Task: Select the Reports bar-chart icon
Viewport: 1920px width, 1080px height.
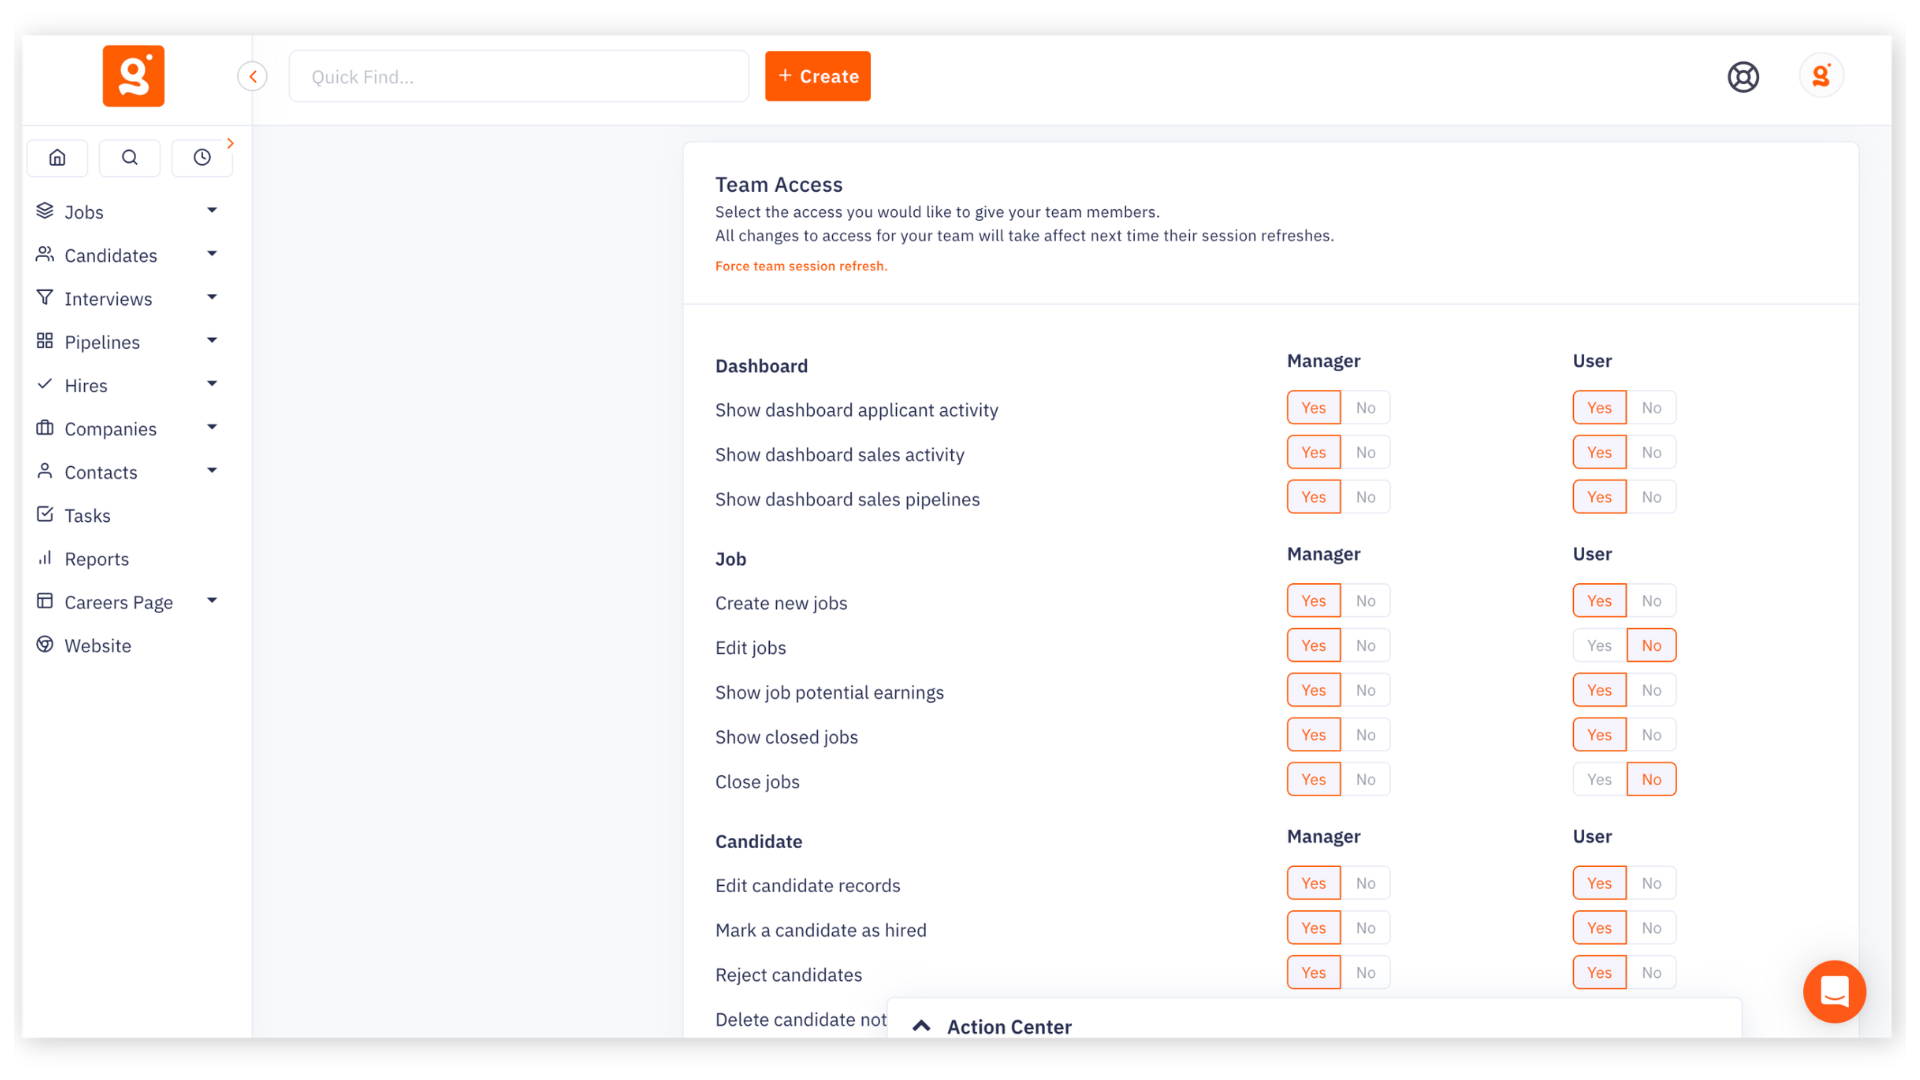Action: coord(45,558)
